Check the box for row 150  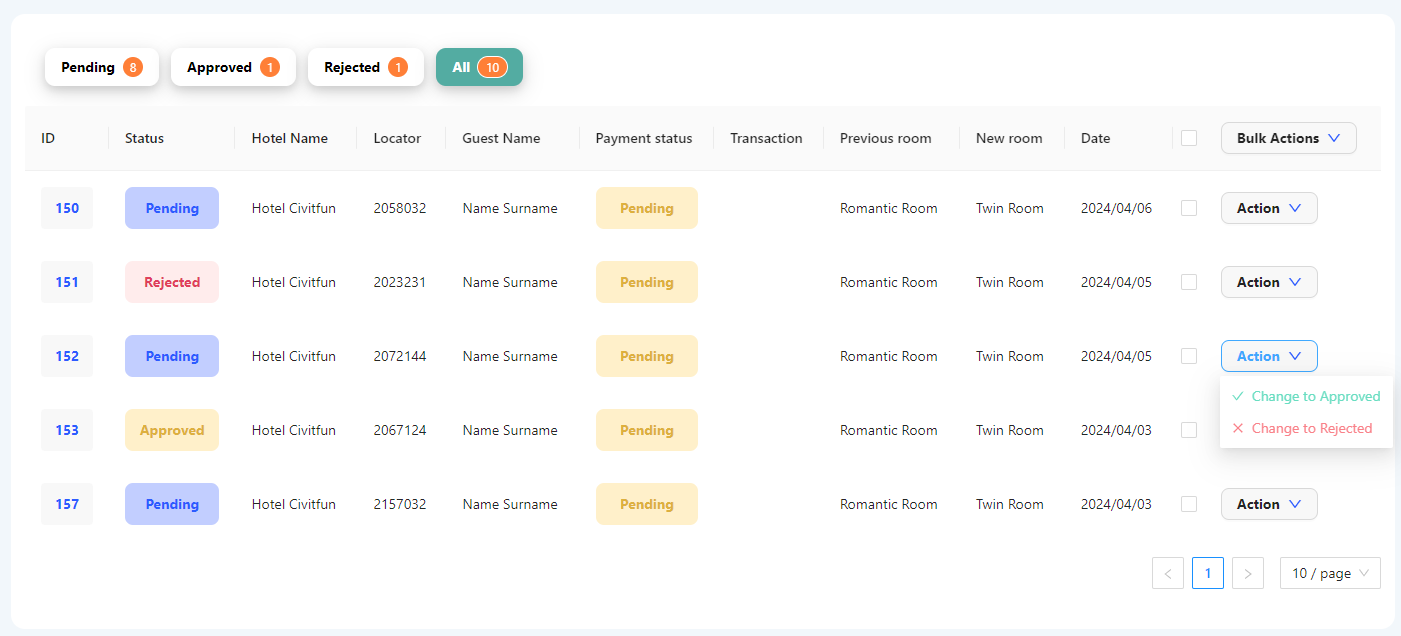(1189, 208)
